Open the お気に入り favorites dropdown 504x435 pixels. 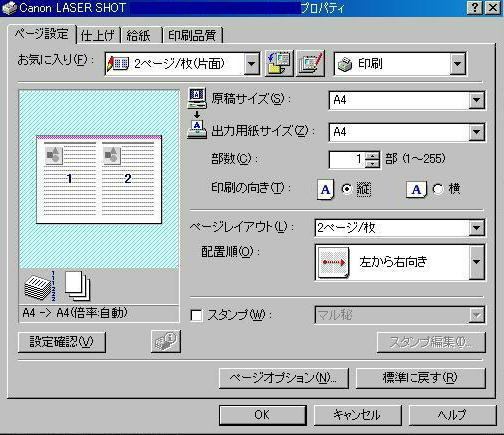(x=252, y=63)
